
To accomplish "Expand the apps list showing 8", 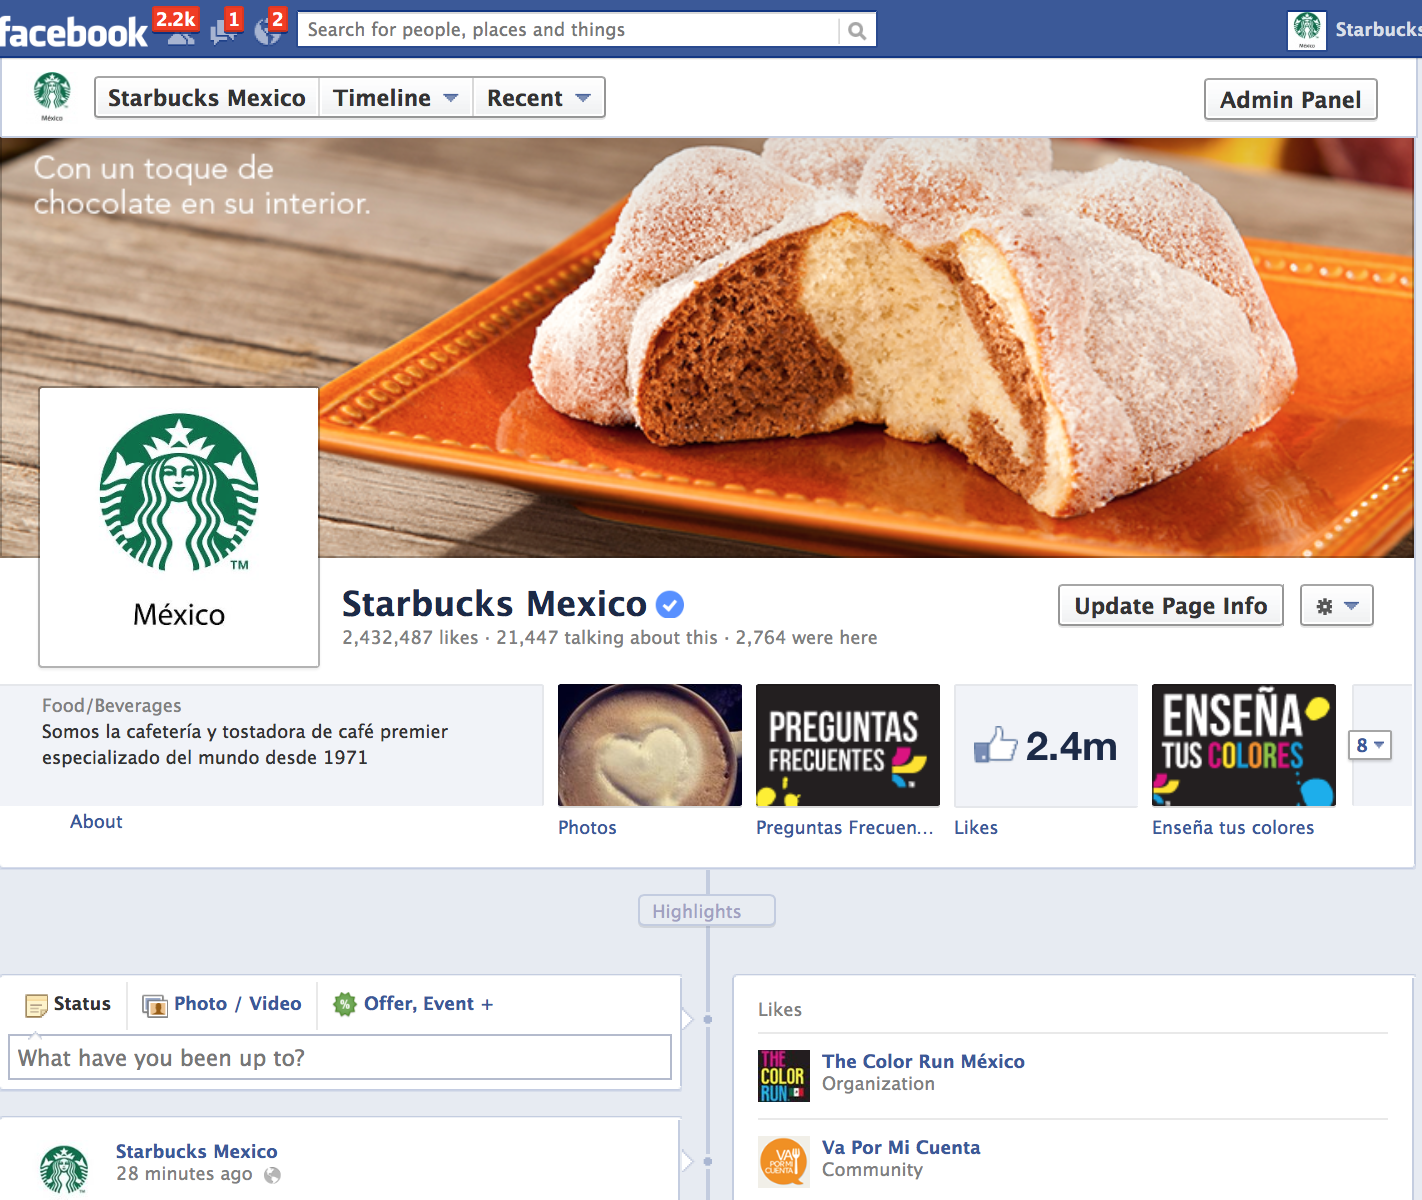I will (1371, 745).
